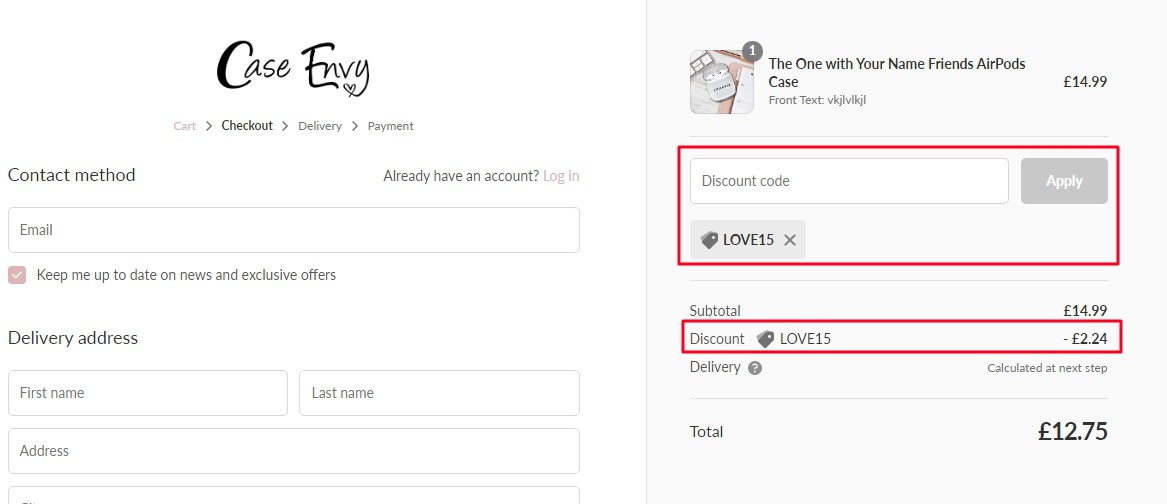Click the First name field
Screen dimensions: 1167x504
coord(147,393)
